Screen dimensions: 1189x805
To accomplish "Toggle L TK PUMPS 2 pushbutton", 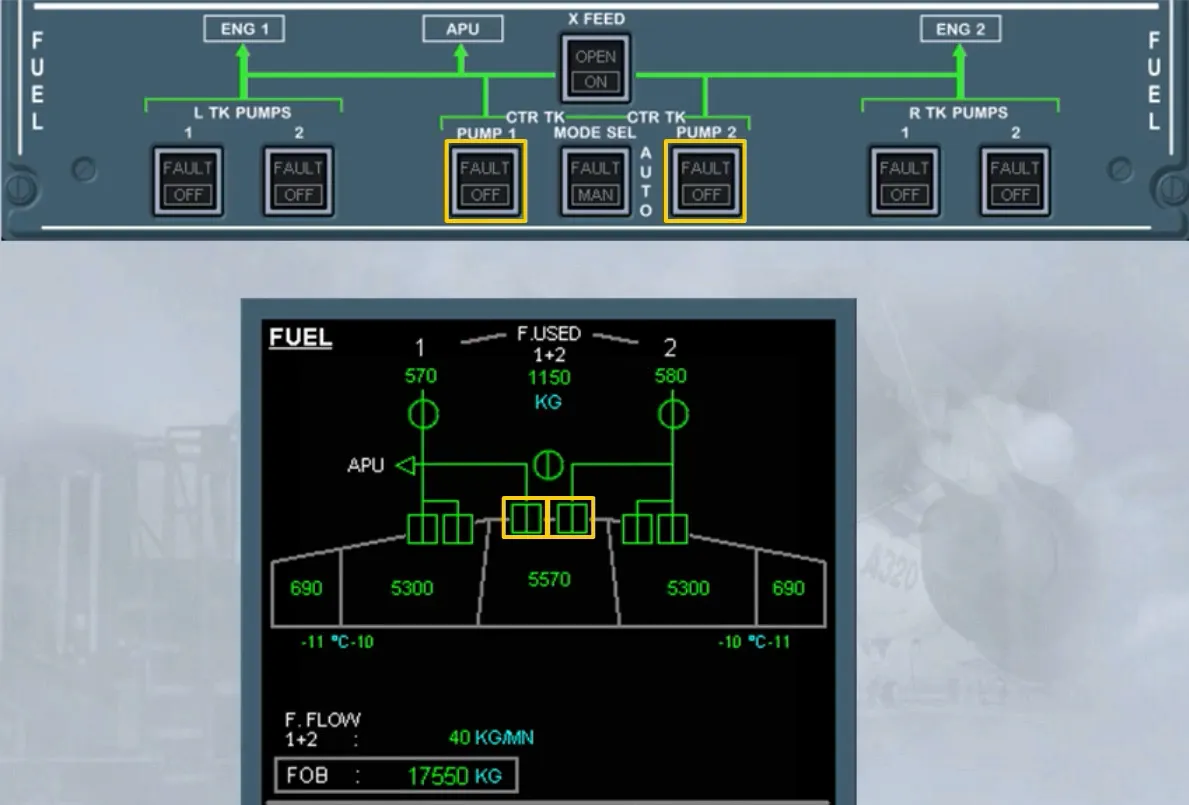I will [299, 181].
